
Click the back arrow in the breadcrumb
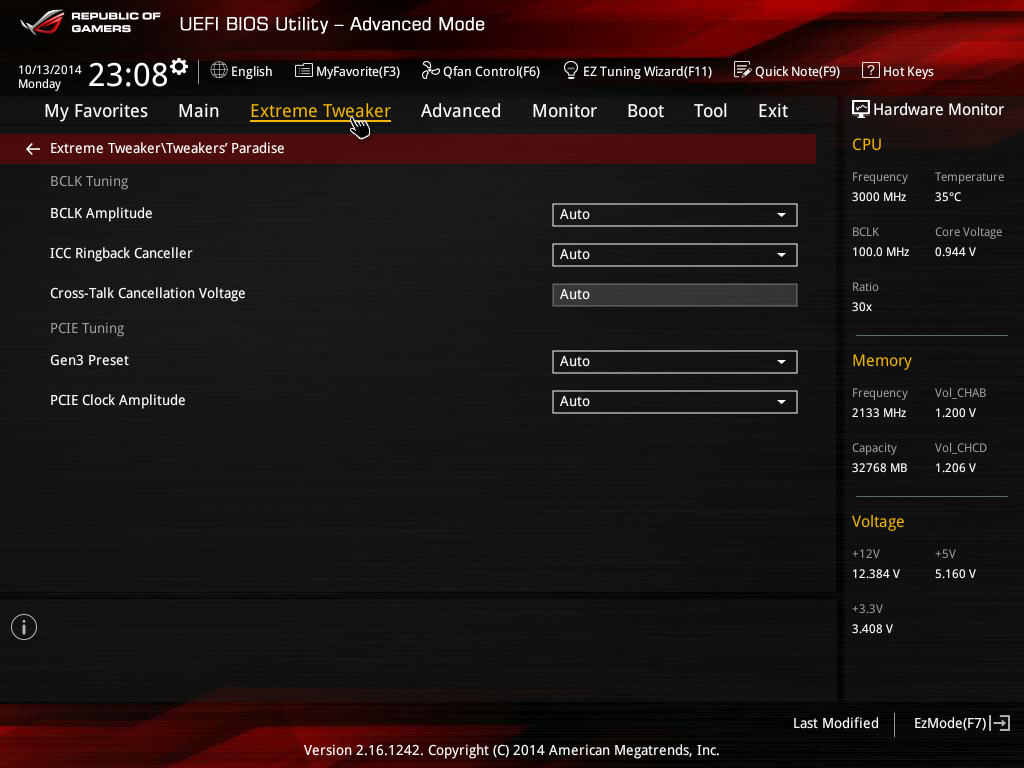pyautogui.click(x=33, y=149)
